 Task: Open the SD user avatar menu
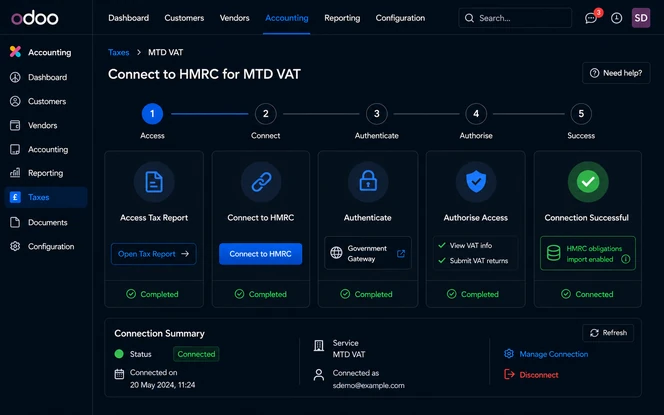click(641, 18)
